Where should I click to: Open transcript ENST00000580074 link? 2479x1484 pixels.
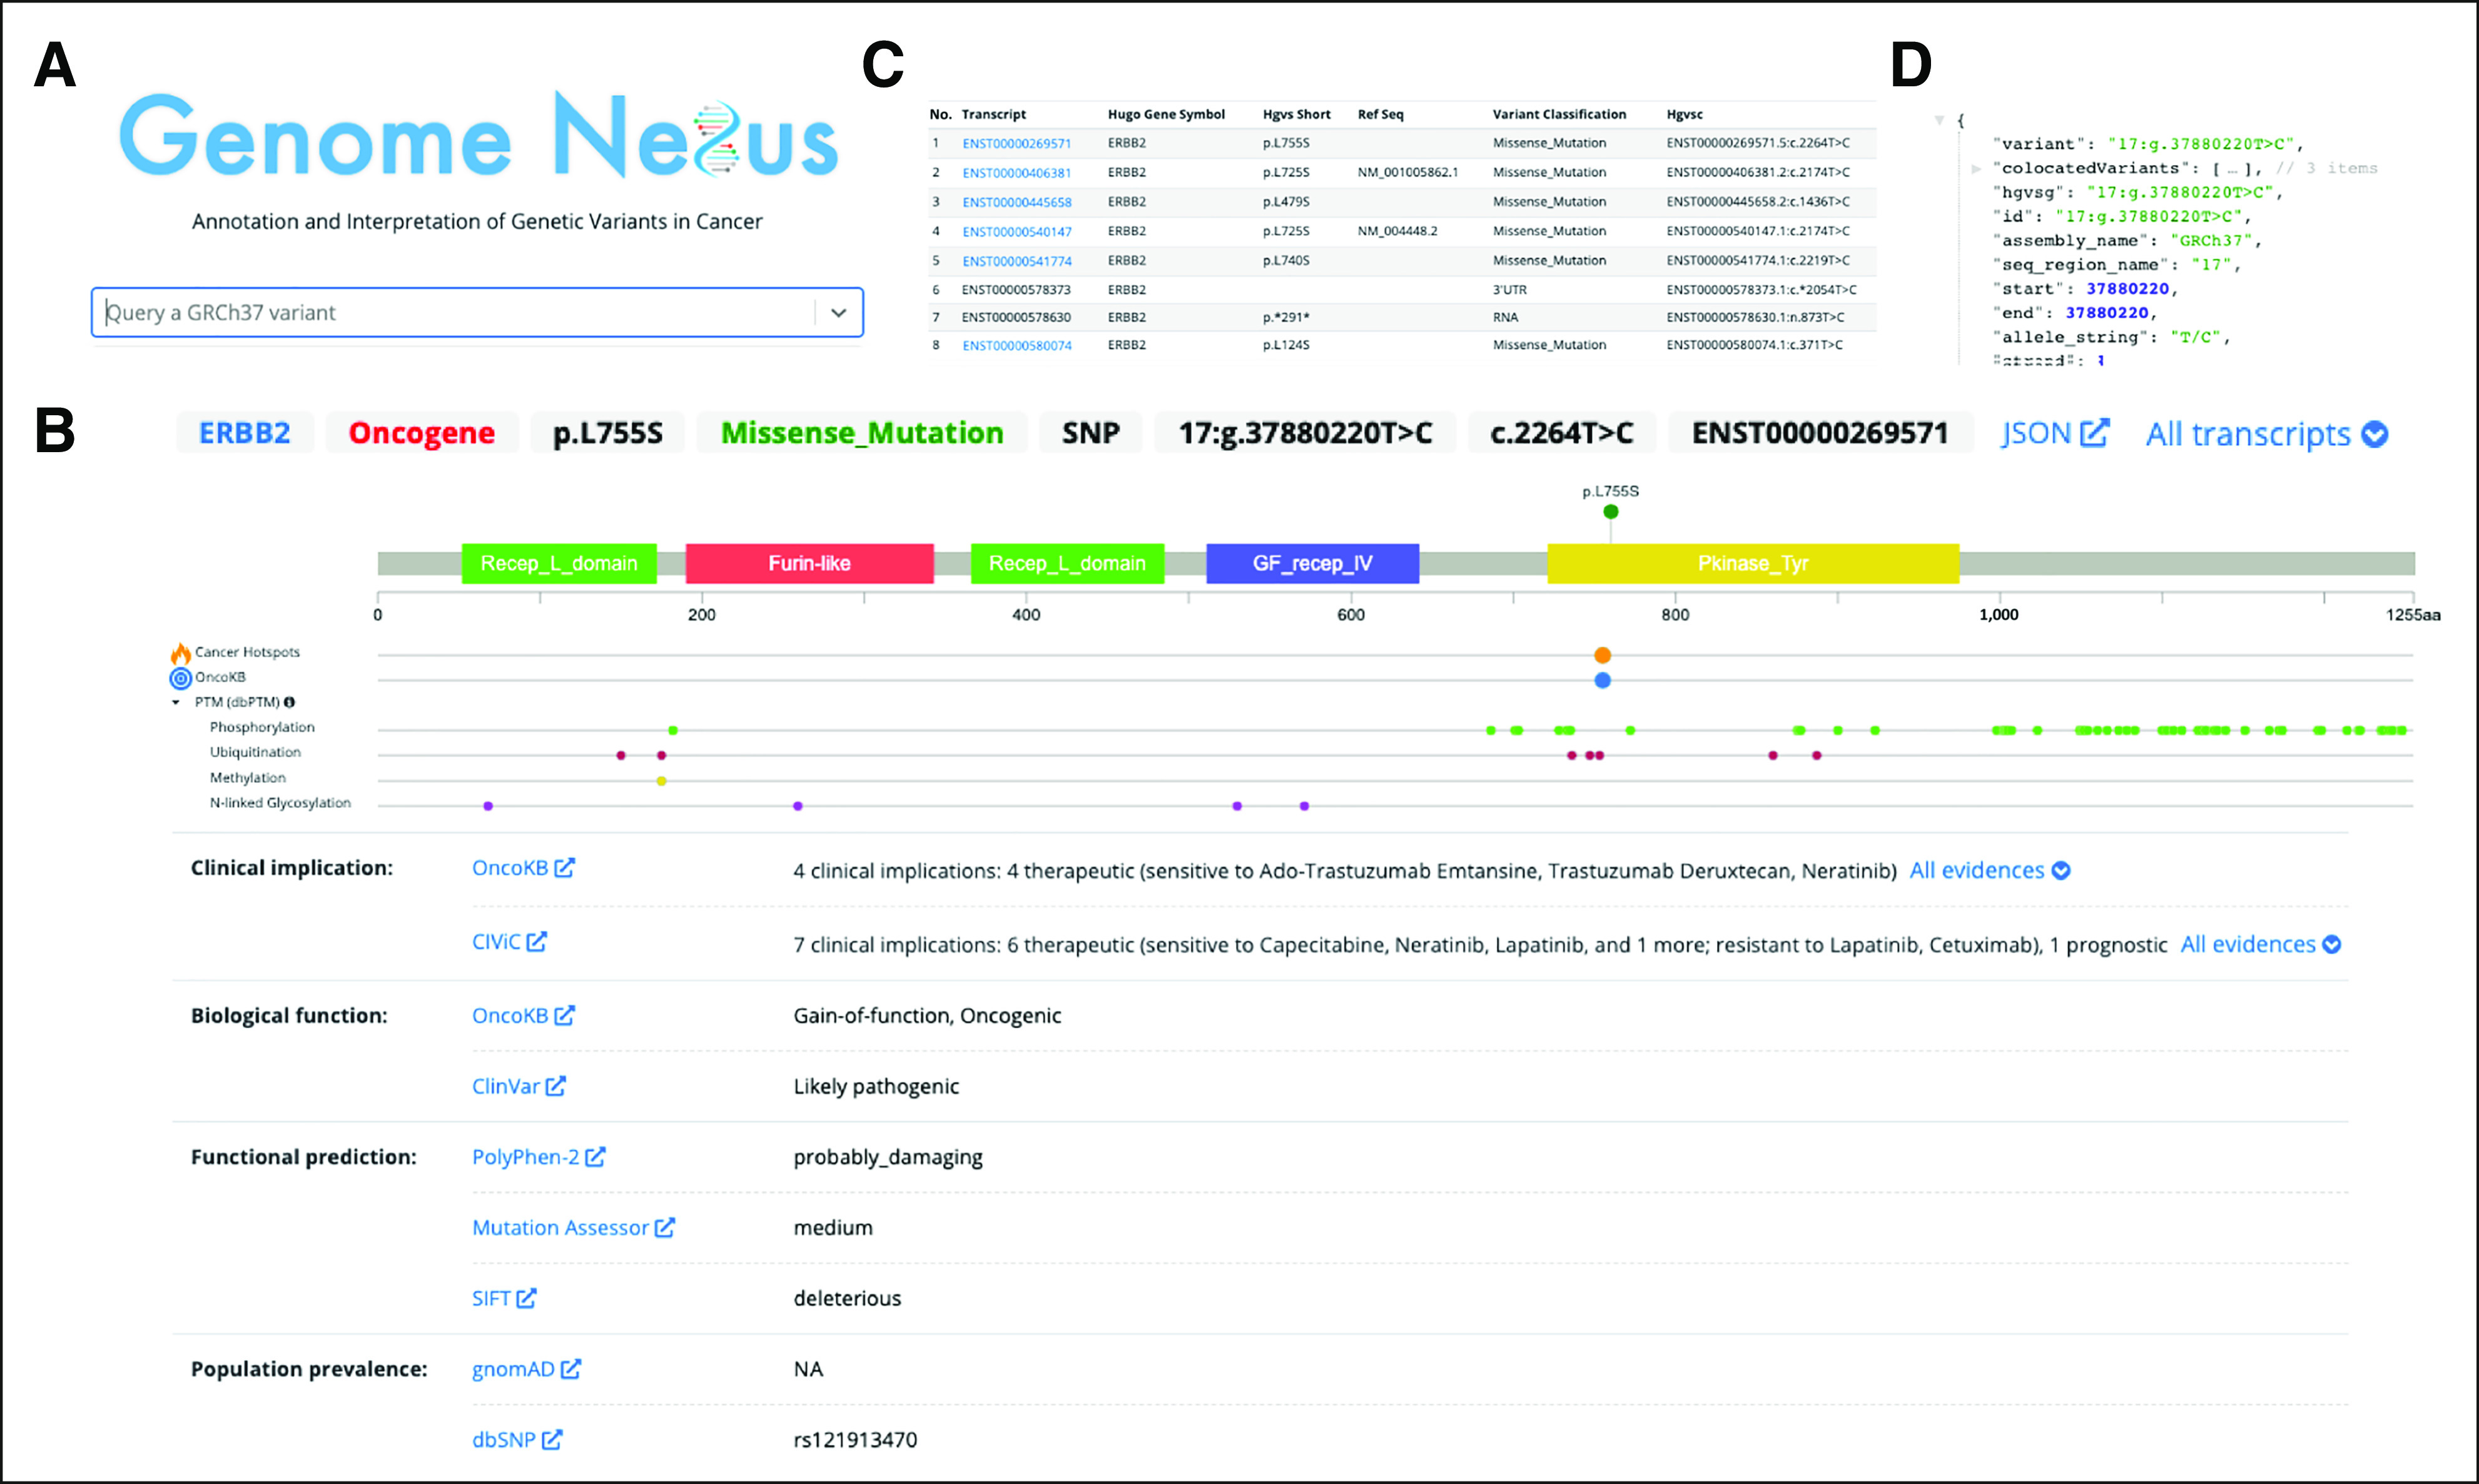click(x=1016, y=345)
